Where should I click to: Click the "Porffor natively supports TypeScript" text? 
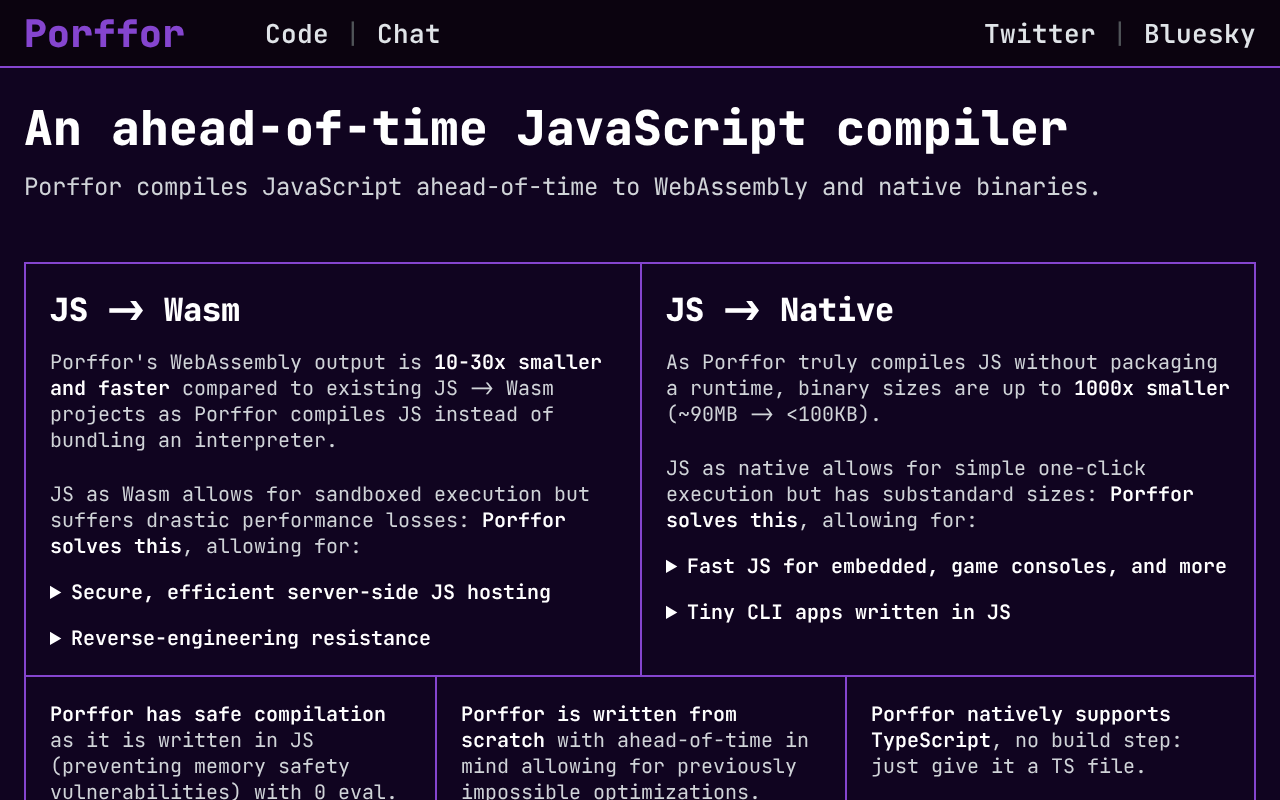[x=1021, y=727]
